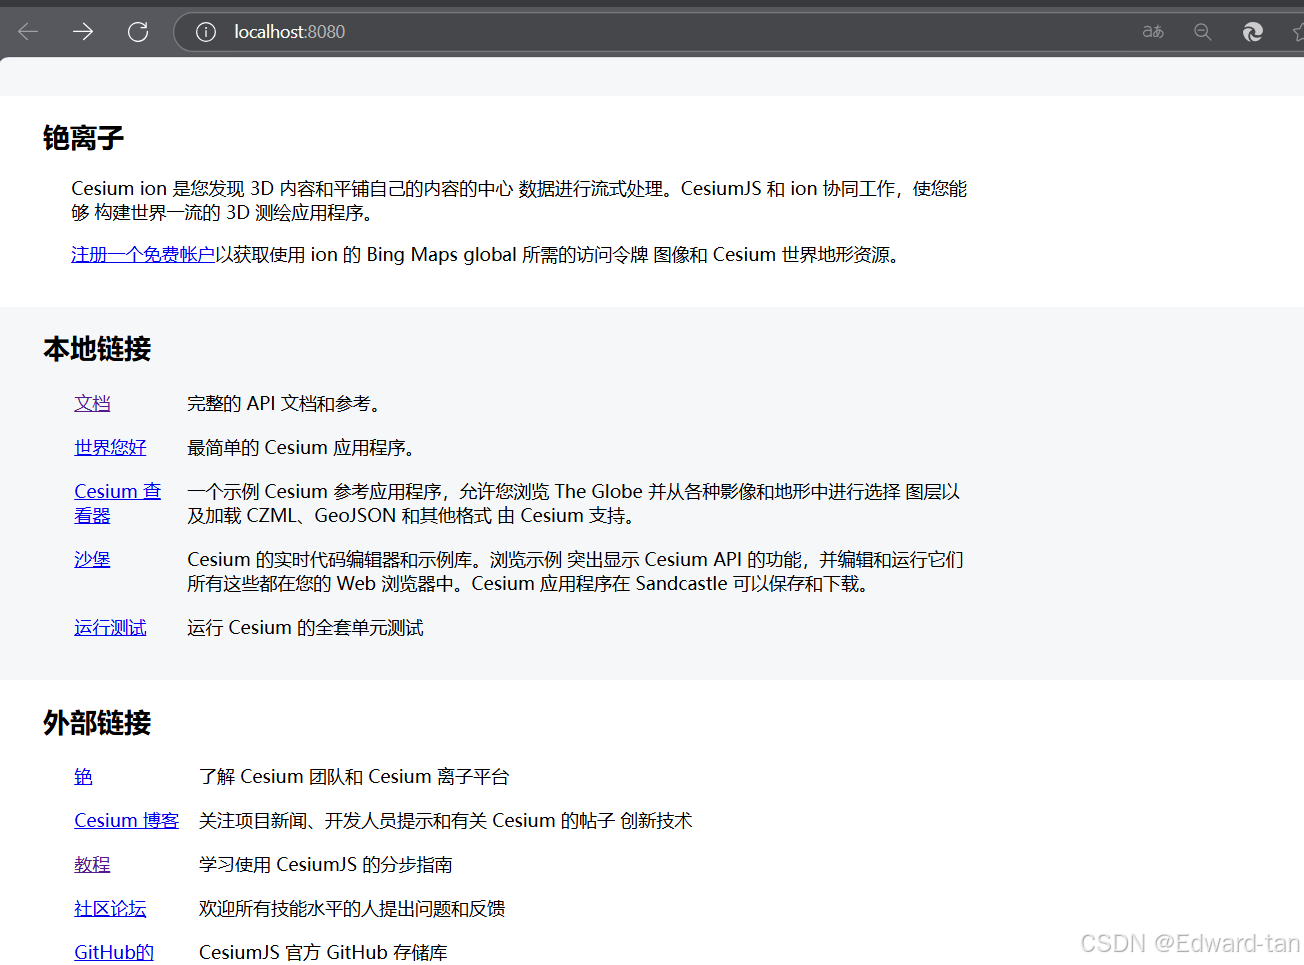Open the translate page icon
Viewport: 1304px width, 965px height.
coord(1153,32)
